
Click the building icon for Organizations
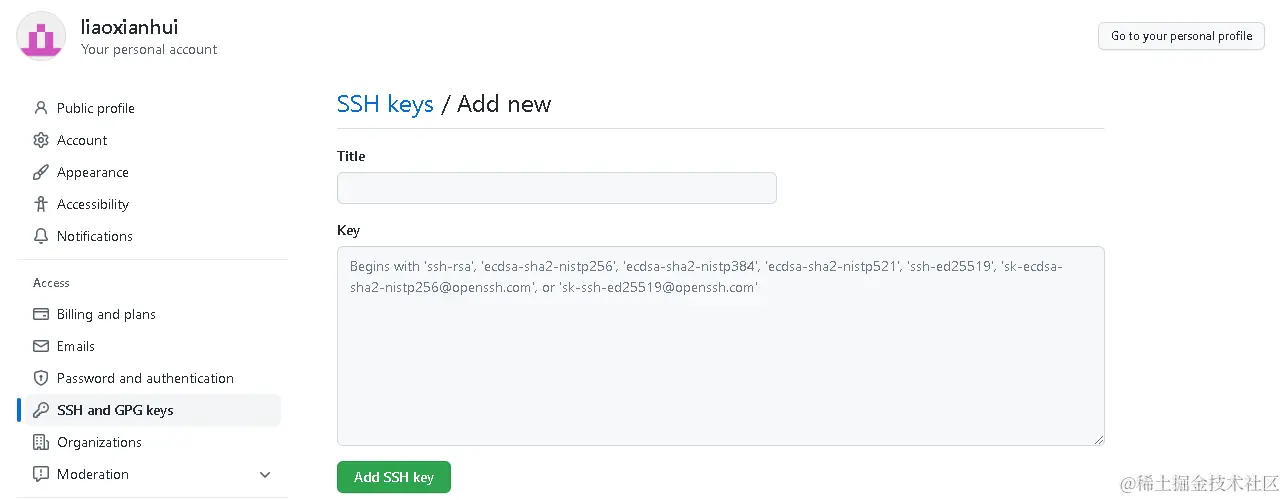[x=41, y=442]
